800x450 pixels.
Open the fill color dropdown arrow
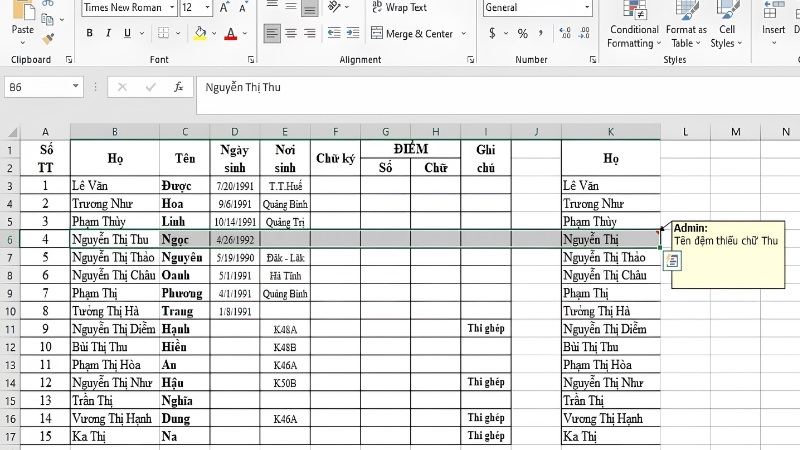pos(214,34)
